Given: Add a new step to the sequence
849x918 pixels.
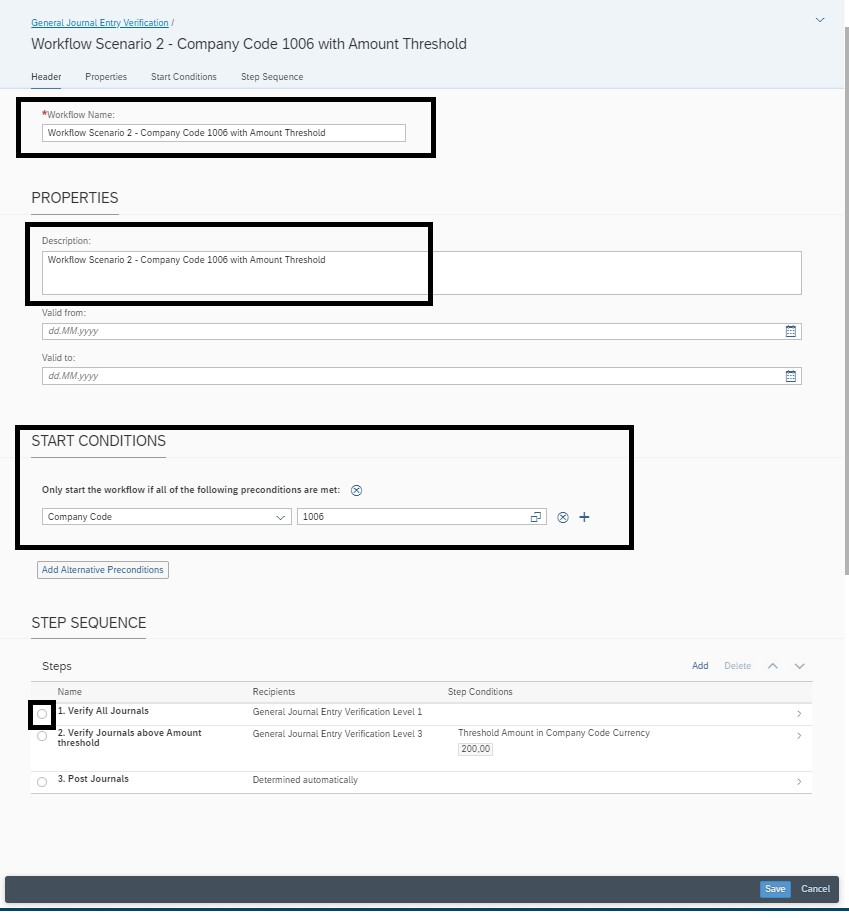Looking at the screenshot, I should pos(700,666).
